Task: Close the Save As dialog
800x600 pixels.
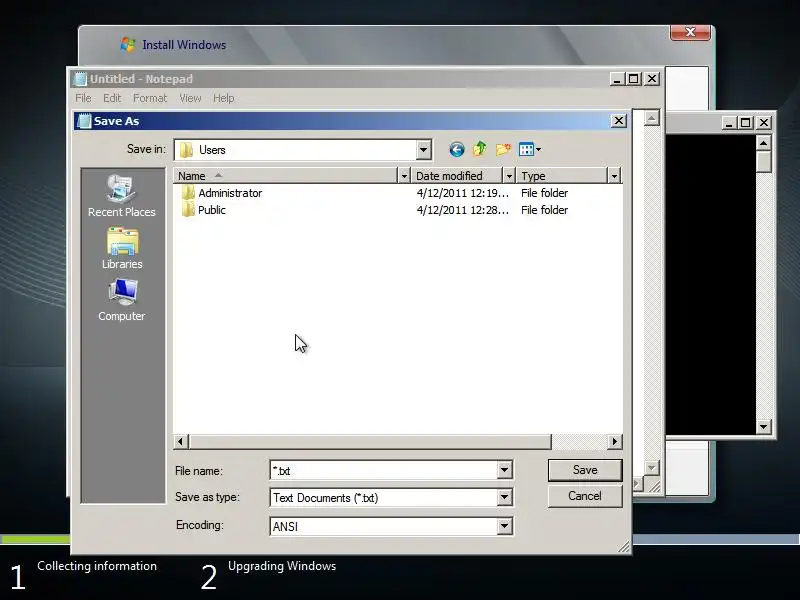Action: click(x=618, y=121)
